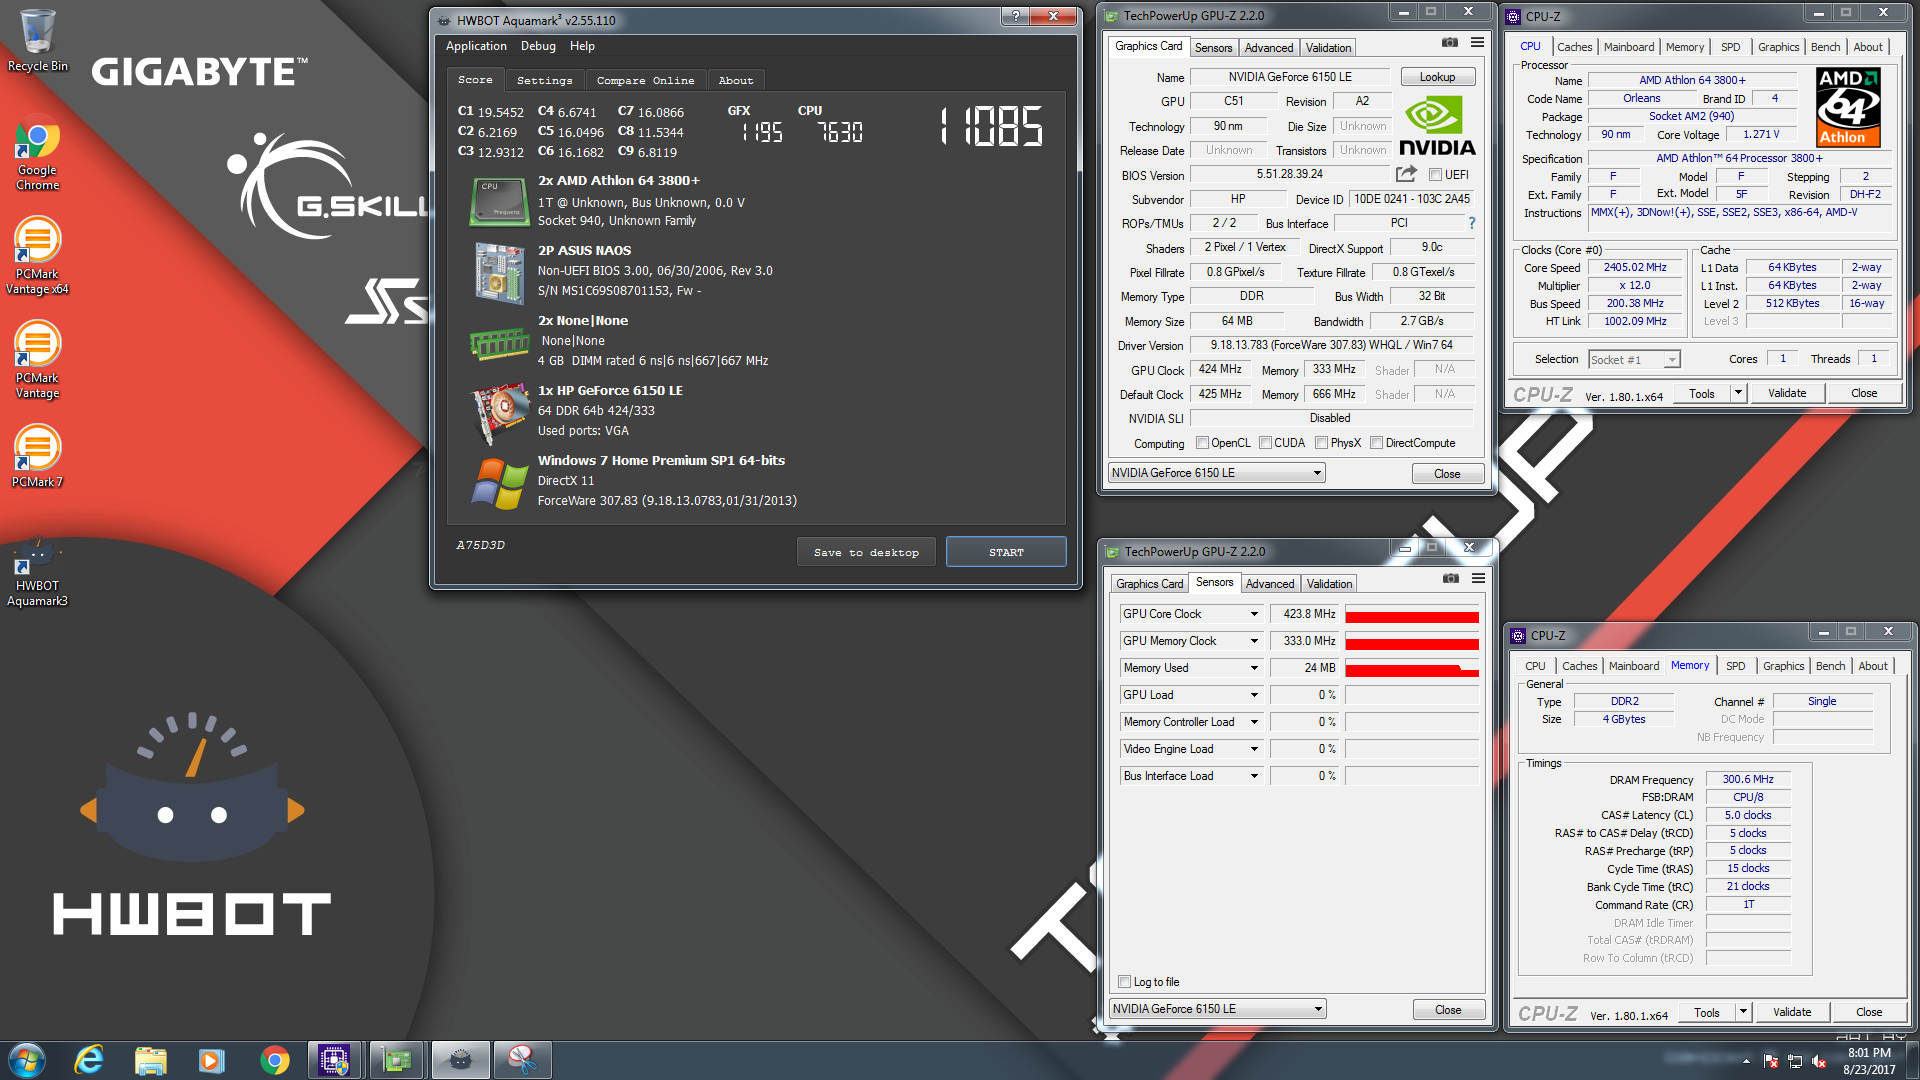Open the PCMark Vantage x64 desktop shortcut

38,257
